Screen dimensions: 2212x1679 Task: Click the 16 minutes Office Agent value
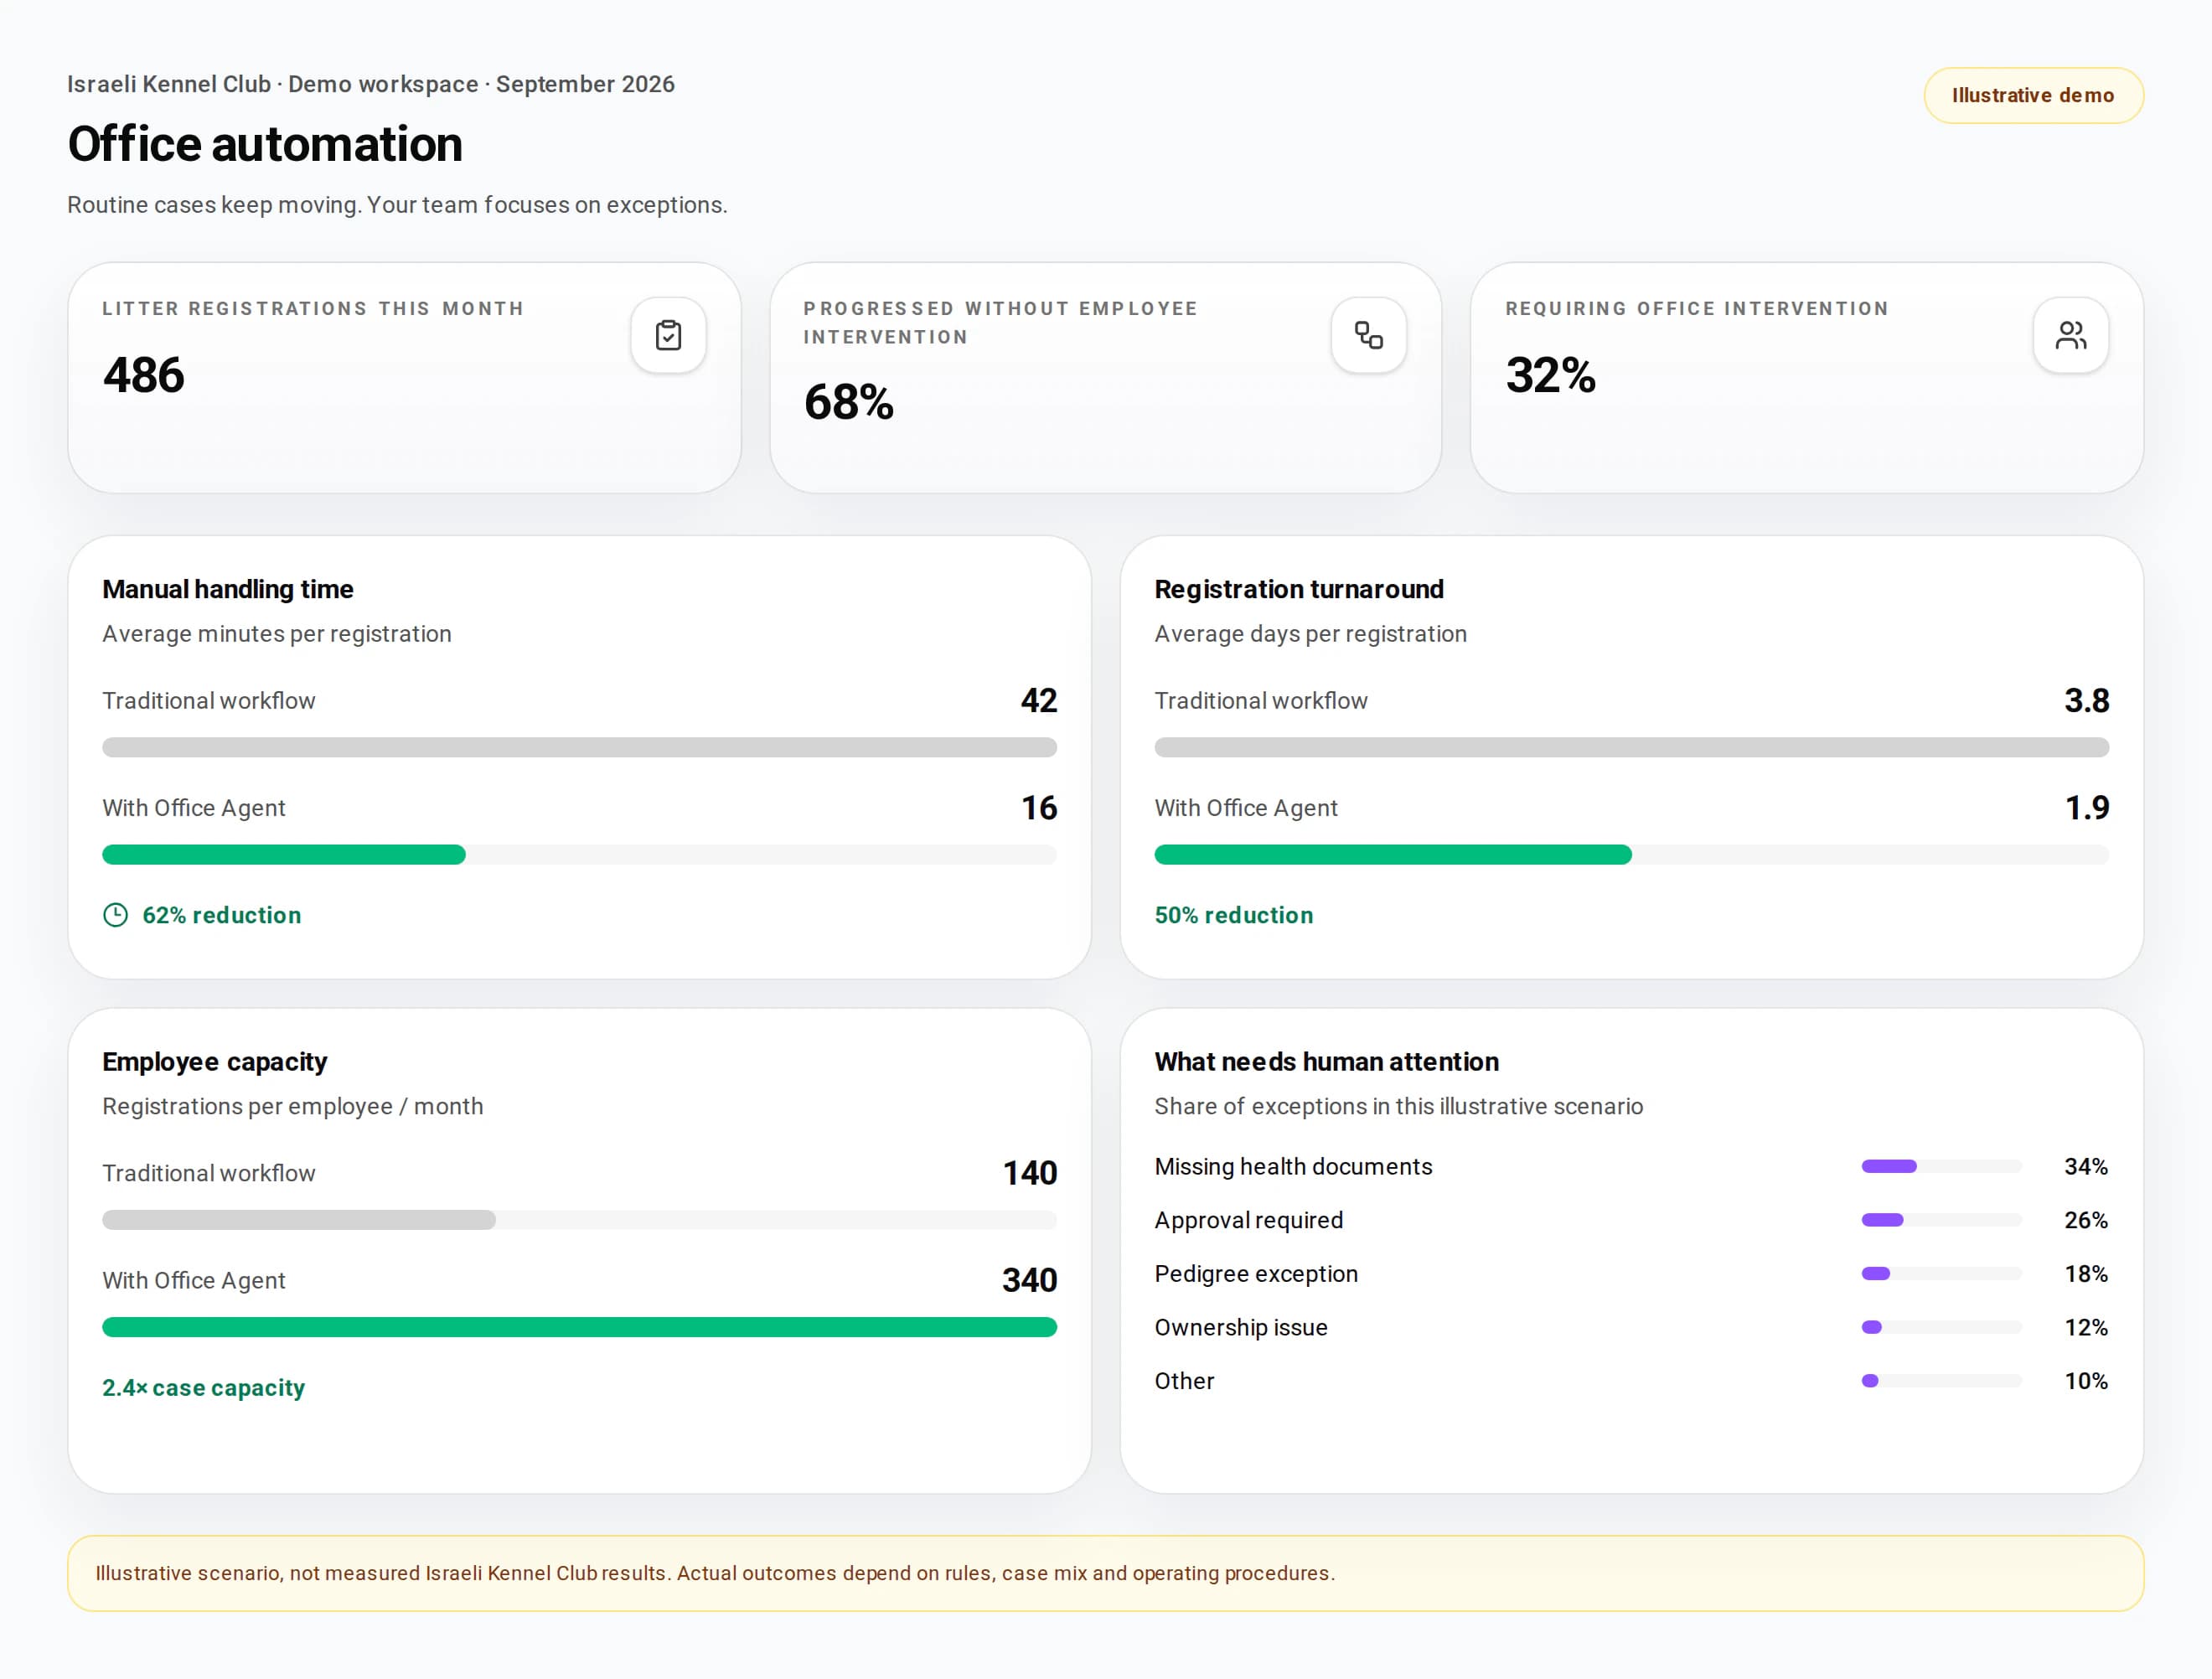[1038, 807]
